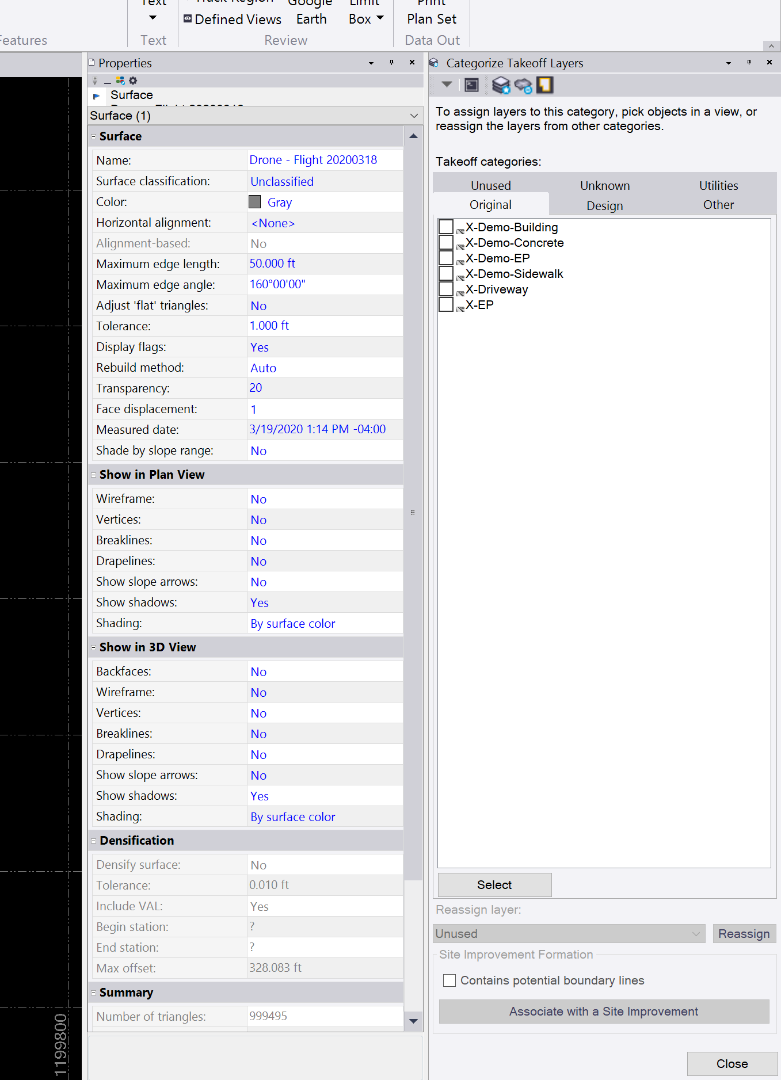Click the Gray color swatch
This screenshot has width=781, height=1080.
255,202
